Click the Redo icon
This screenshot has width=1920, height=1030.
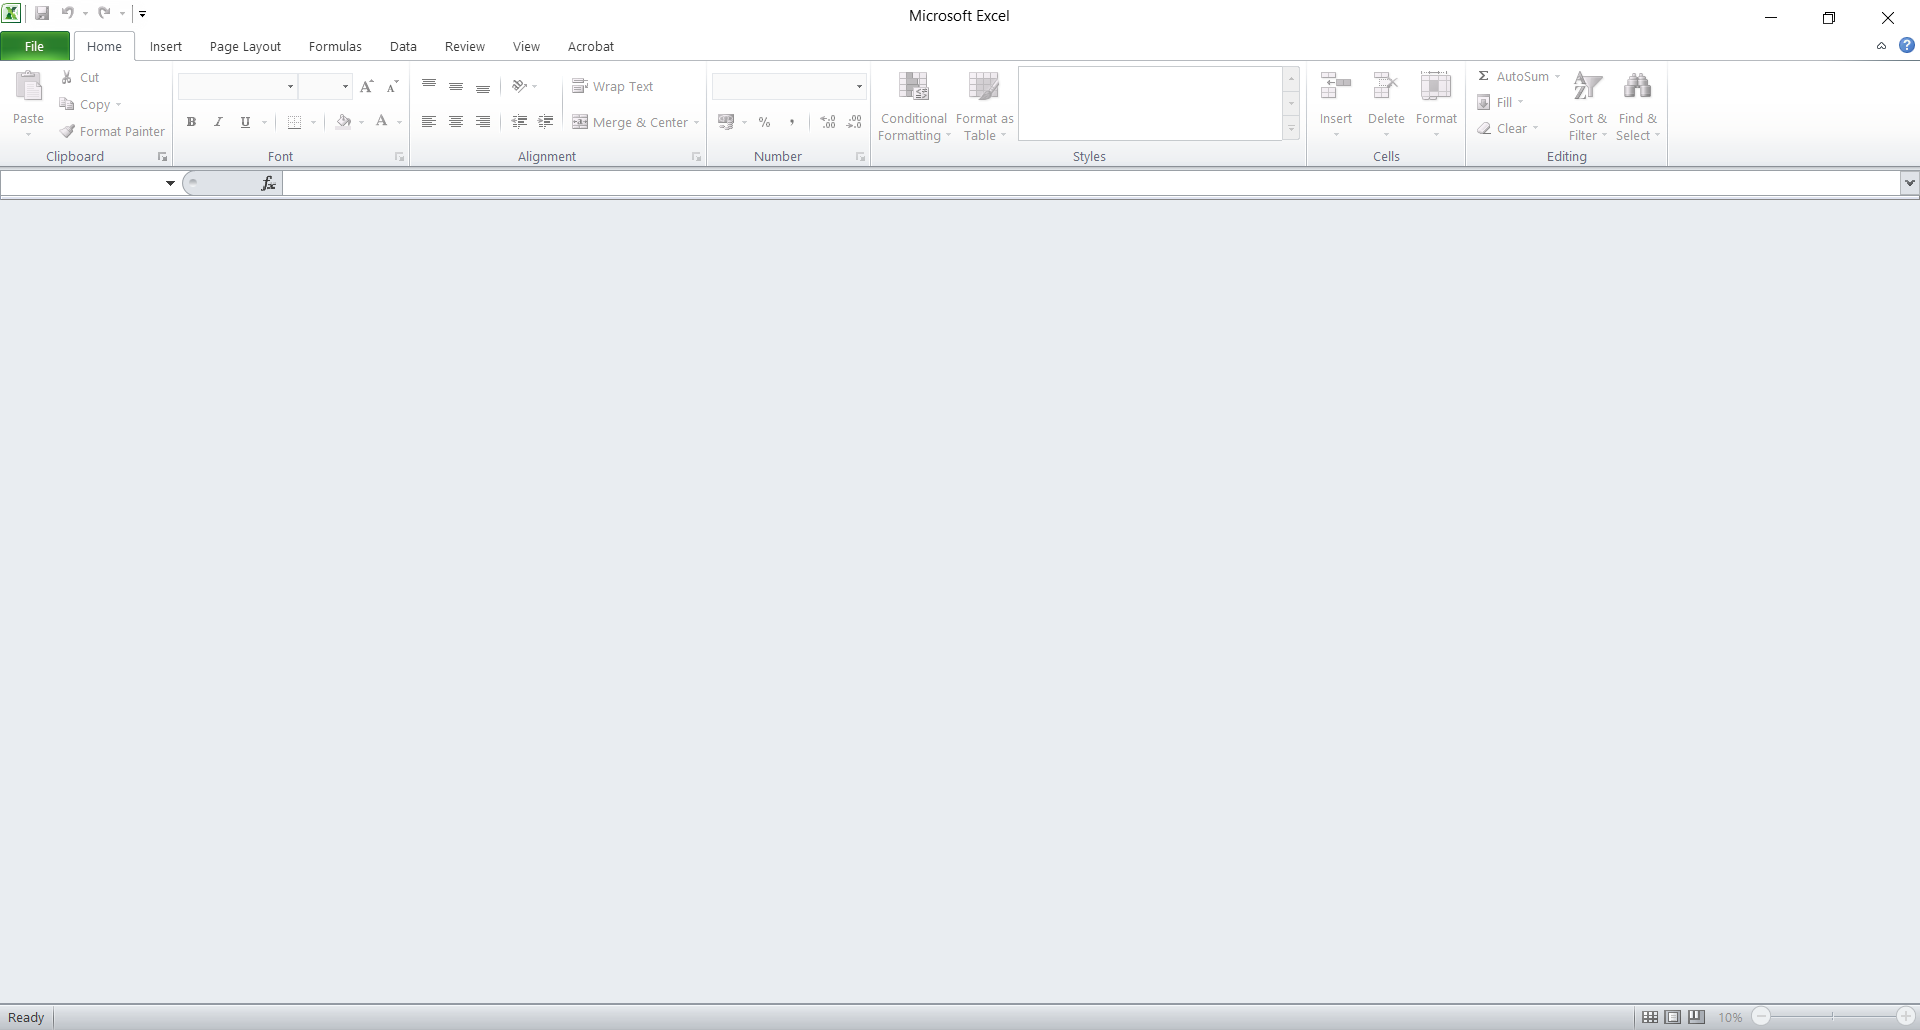pyautogui.click(x=104, y=14)
